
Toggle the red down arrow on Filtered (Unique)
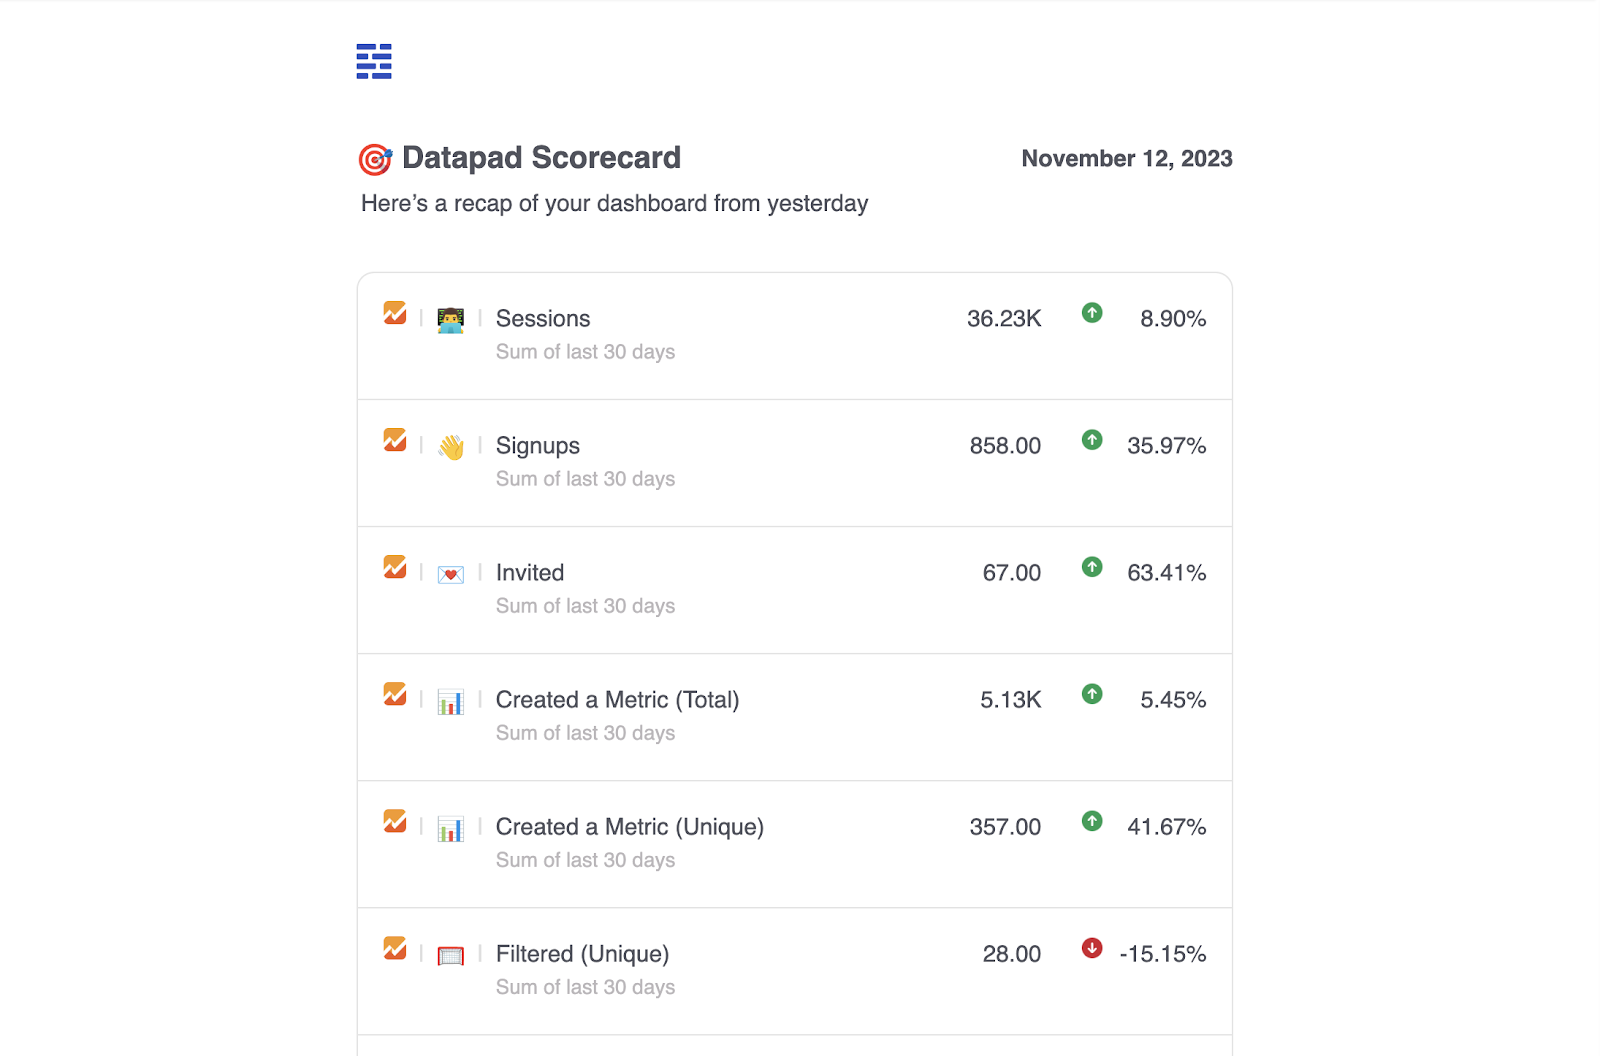pyautogui.click(x=1092, y=948)
